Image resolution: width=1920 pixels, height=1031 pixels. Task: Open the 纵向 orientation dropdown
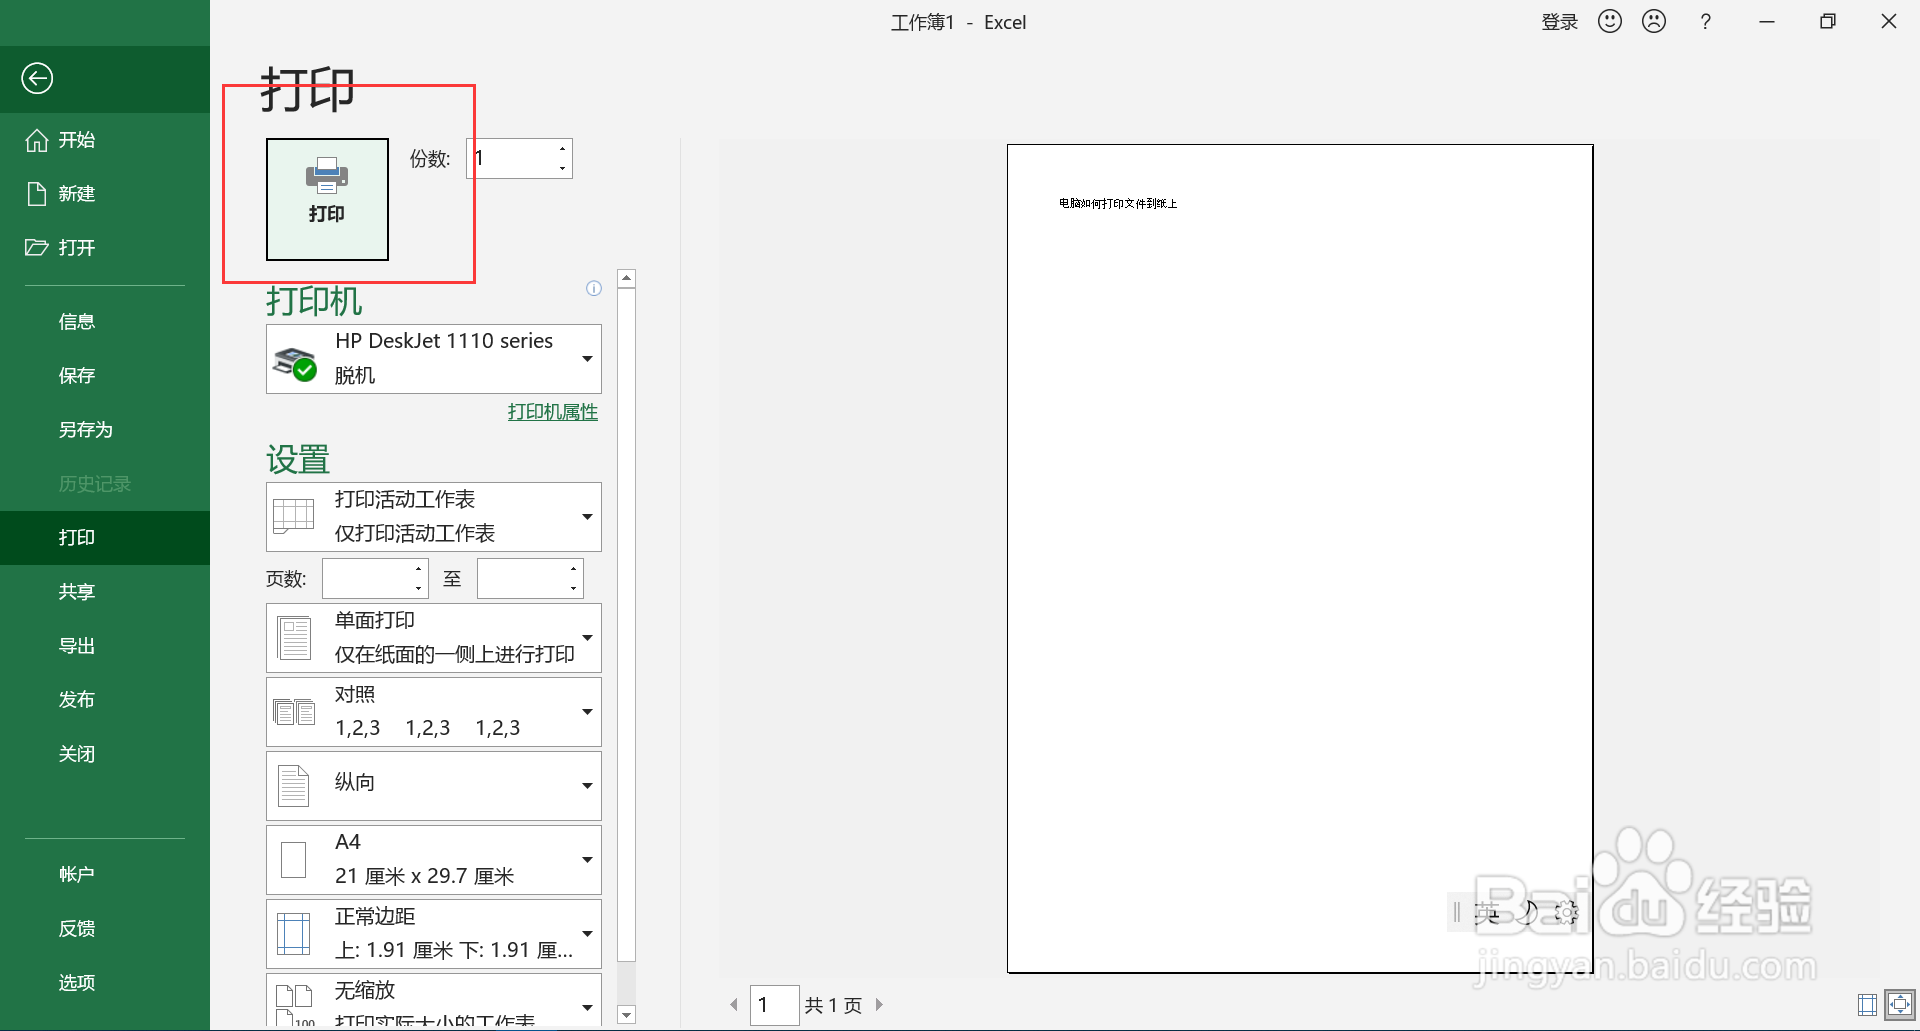(x=434, y=785)
